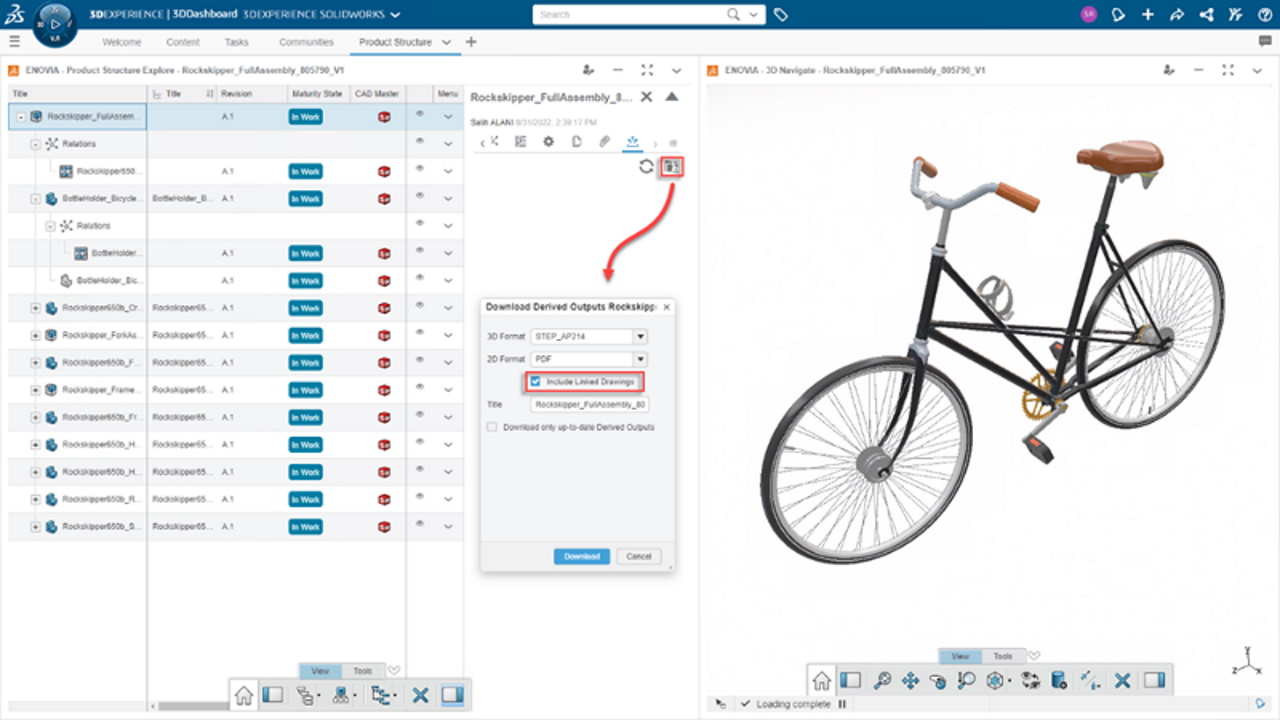Click inside the Search field at top
1280x720 pixels.
[640, 14]
